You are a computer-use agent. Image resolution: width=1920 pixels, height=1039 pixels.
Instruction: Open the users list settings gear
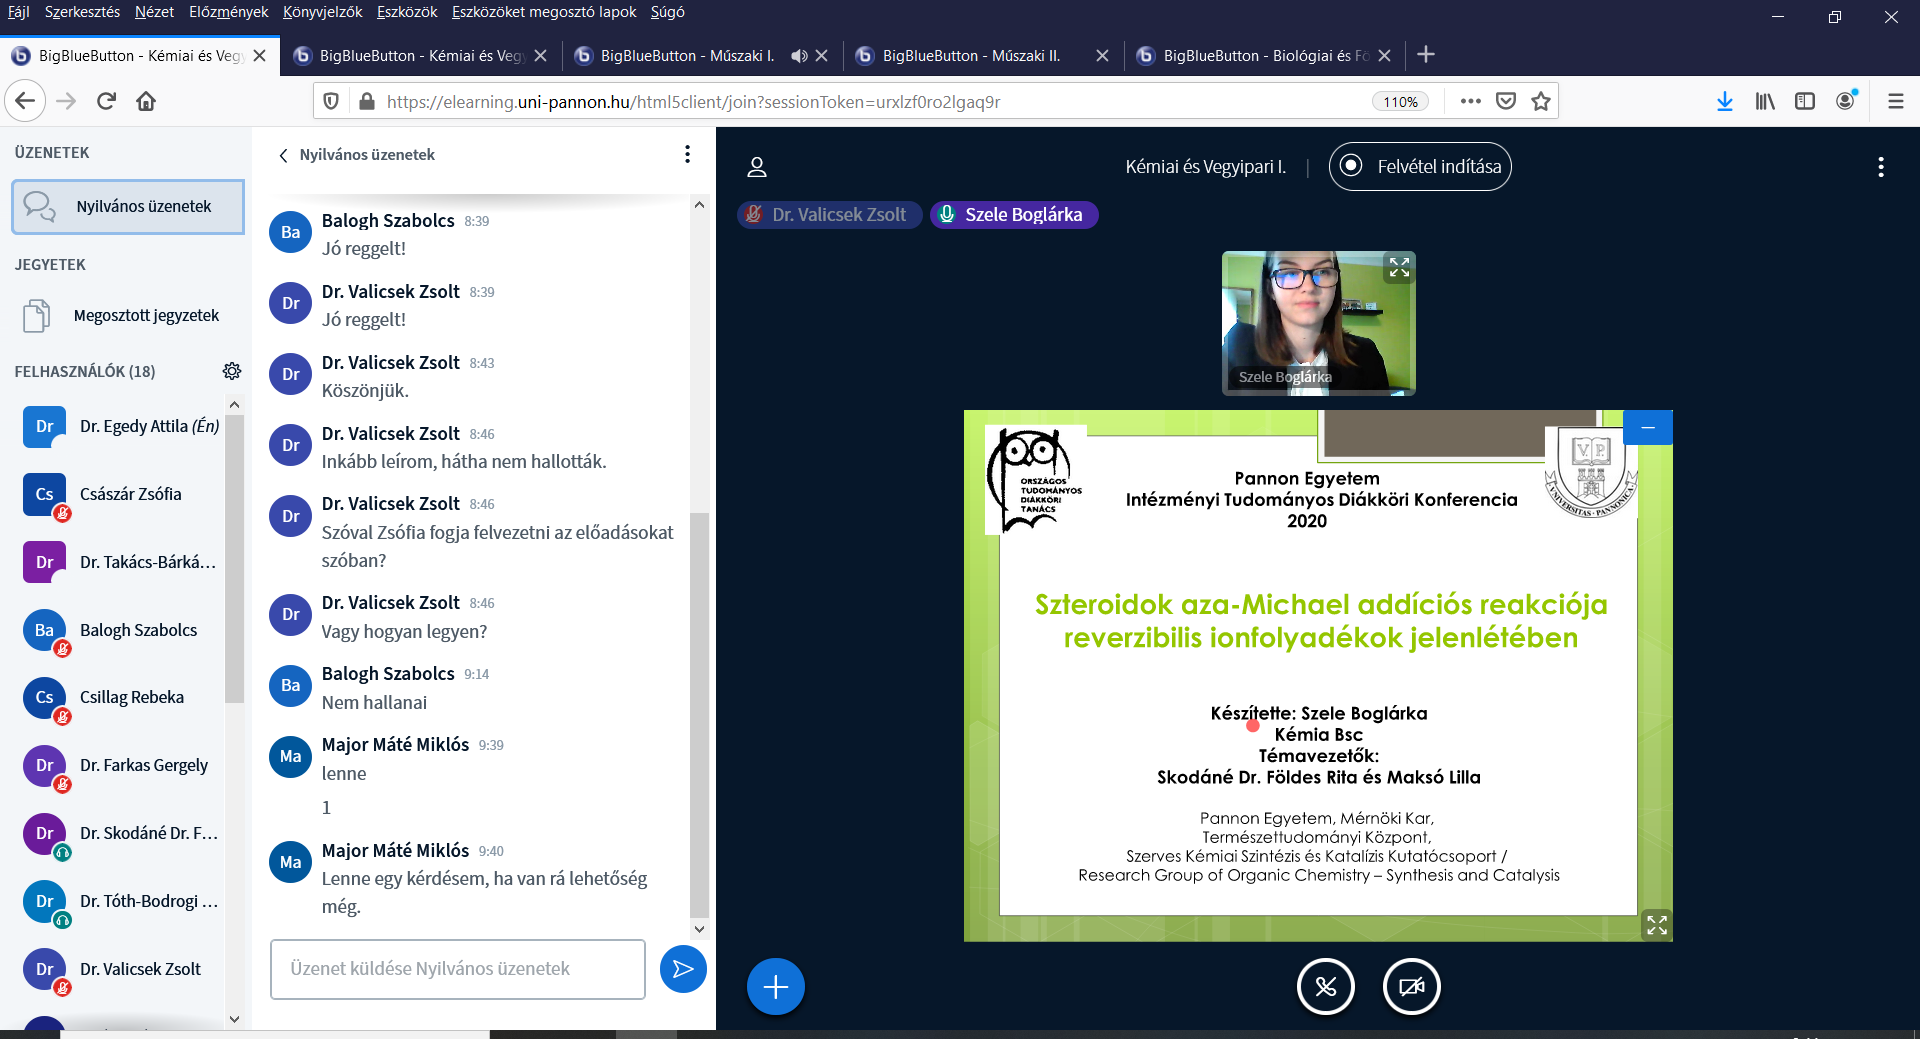tap(232, 371)
